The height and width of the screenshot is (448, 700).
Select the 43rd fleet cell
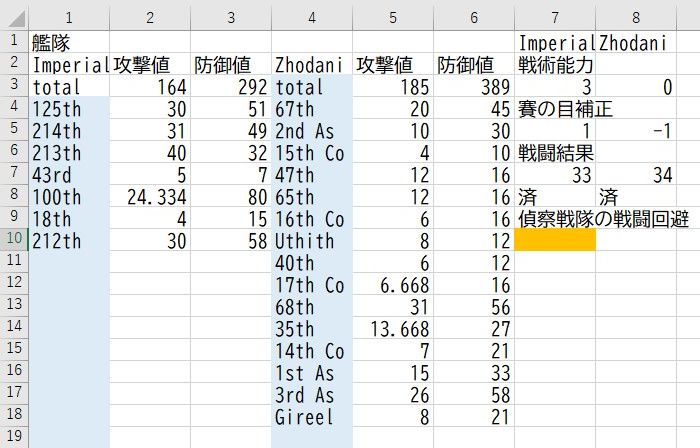(69, 174)
